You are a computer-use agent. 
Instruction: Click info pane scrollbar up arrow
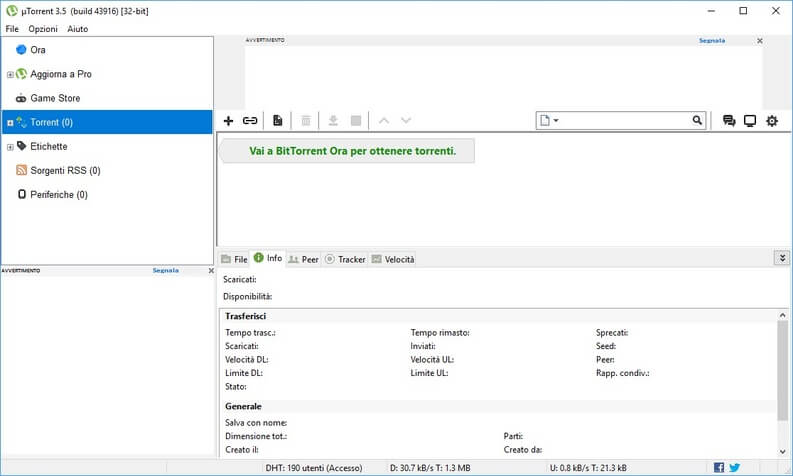coord(782,315)
